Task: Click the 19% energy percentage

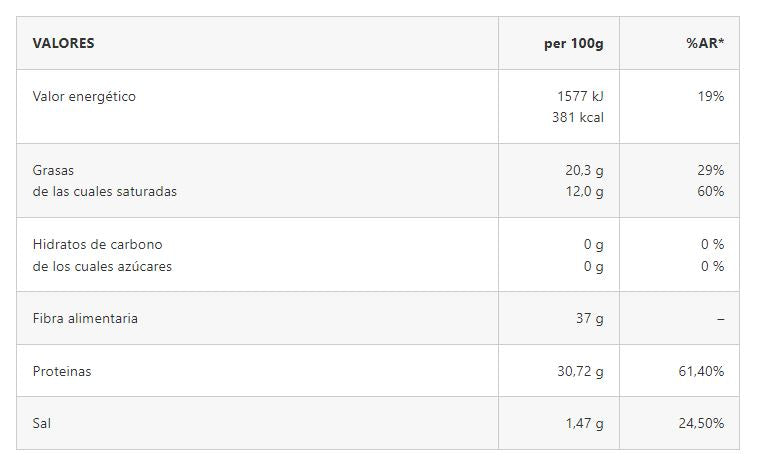Action: point(712,97)
